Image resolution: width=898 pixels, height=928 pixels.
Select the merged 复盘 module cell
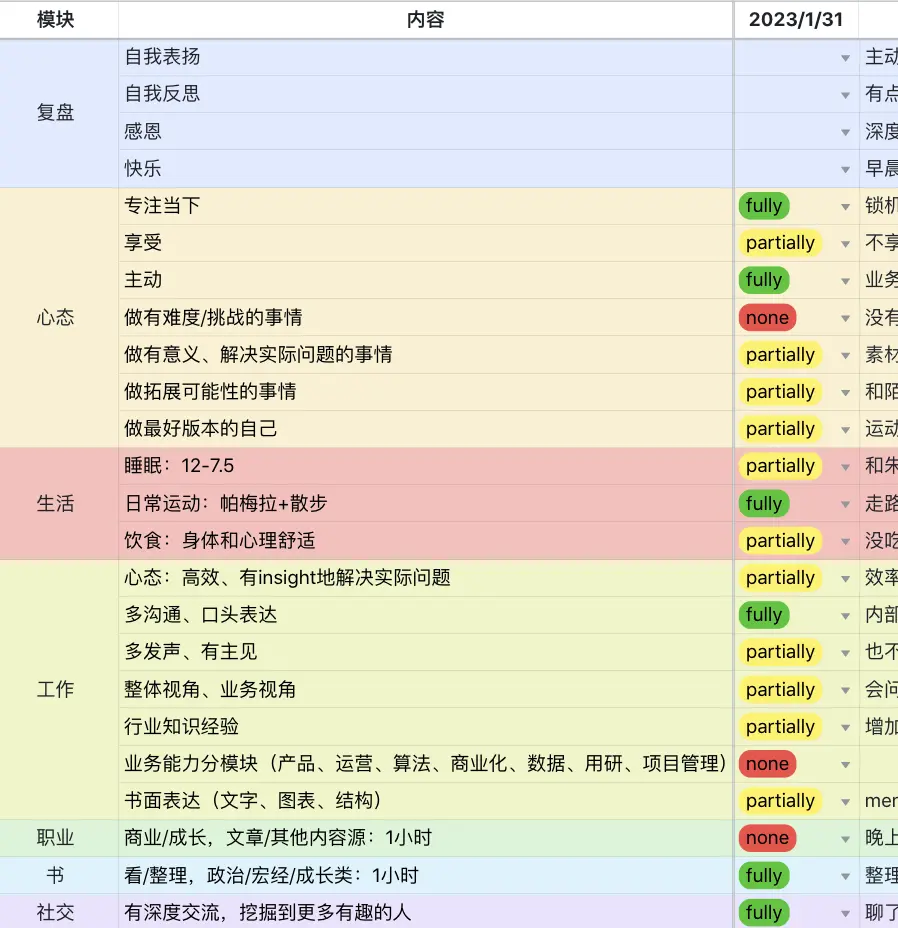pos(56,113)
